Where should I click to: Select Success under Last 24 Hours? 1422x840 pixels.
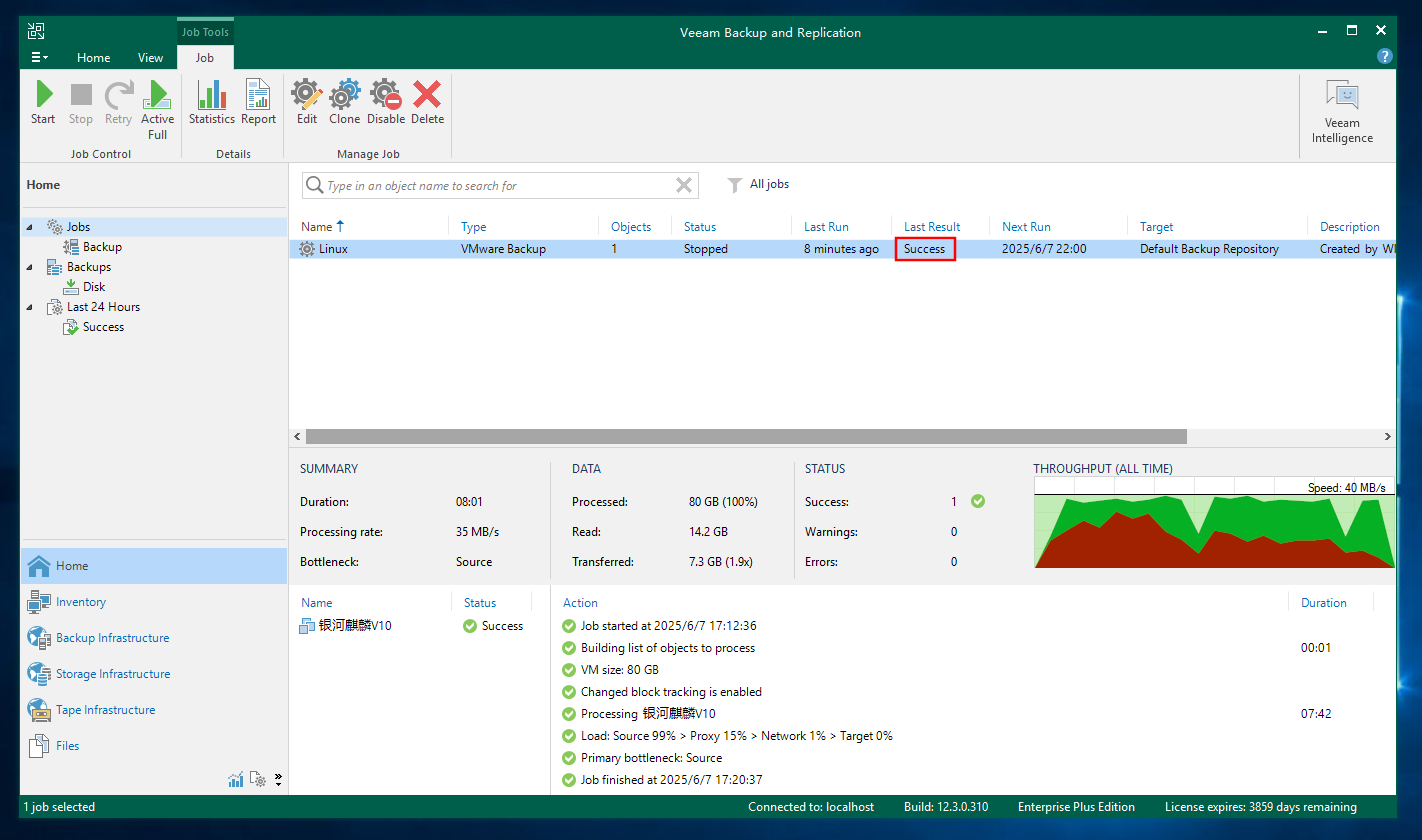tap(103, 327)
